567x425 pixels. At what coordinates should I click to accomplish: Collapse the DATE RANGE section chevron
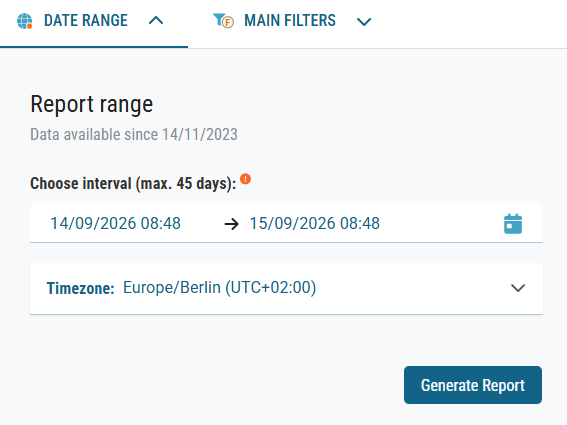point(156,21)
